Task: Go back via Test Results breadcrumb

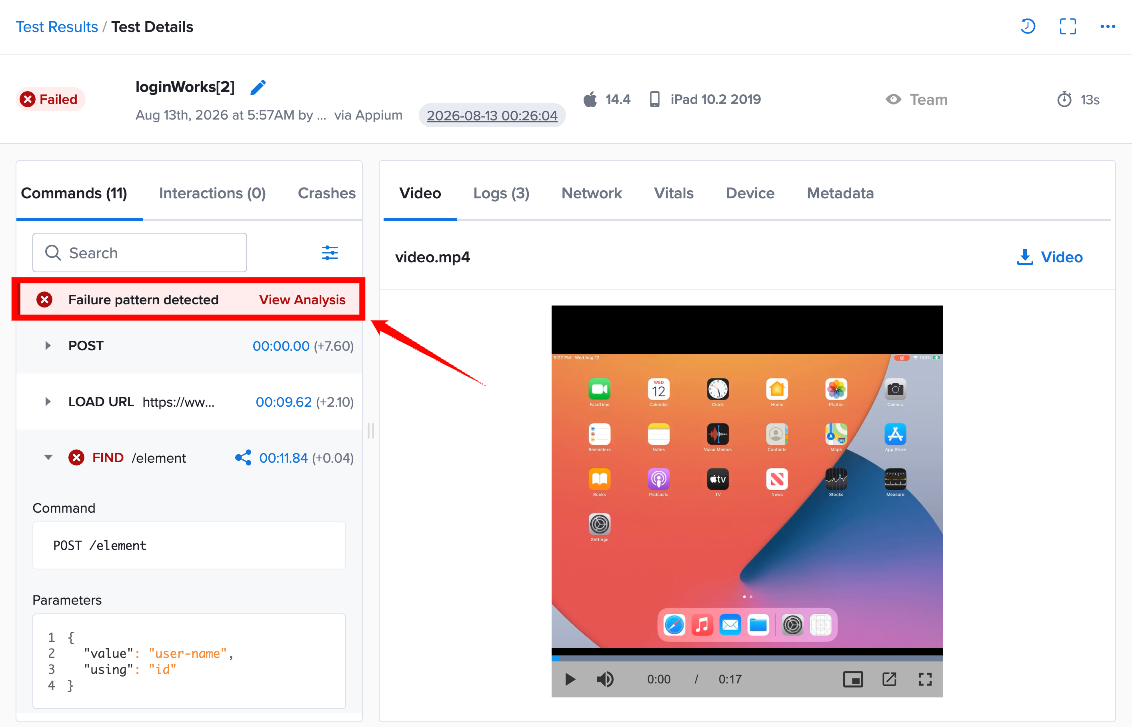Action: tap(57, 27)
